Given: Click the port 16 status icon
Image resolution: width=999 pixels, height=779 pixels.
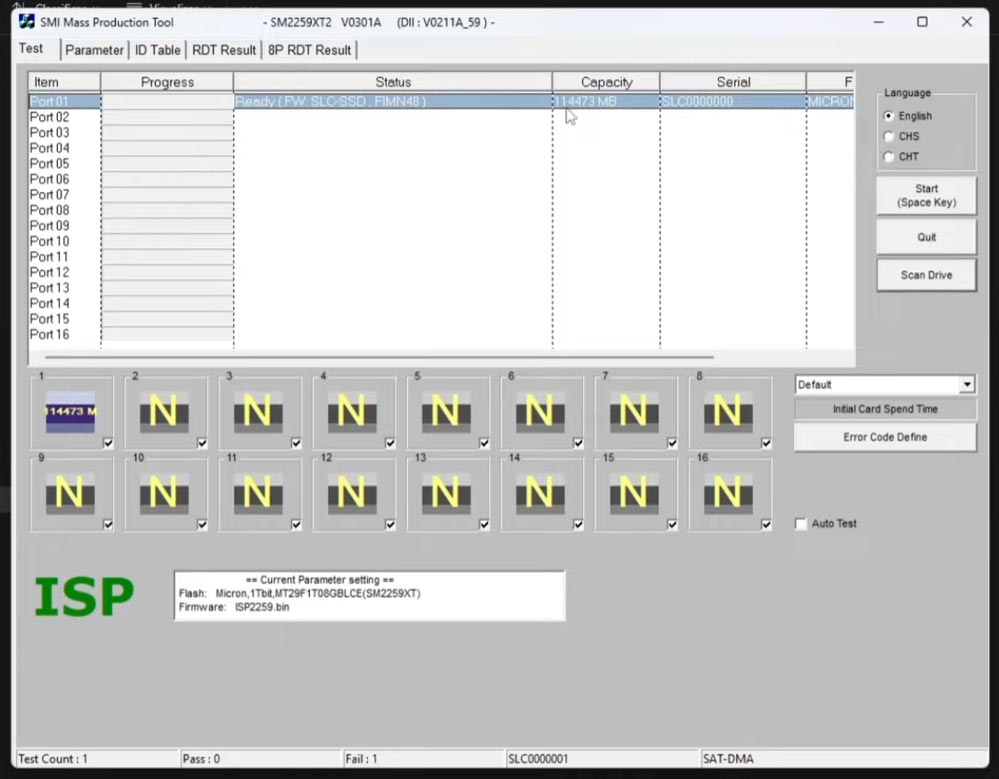Looking at the screenshot, I should pos(727,493).
